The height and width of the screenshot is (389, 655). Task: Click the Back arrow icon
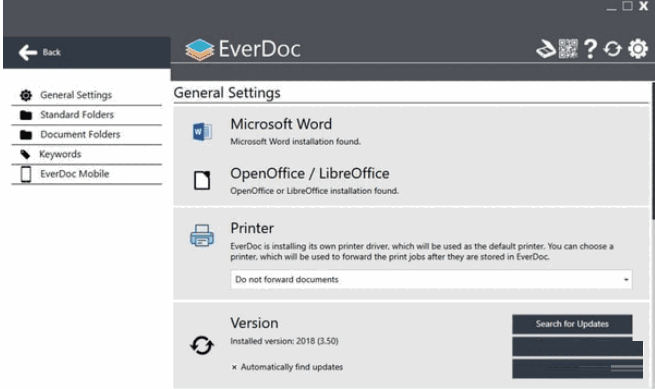click(28, 53)
